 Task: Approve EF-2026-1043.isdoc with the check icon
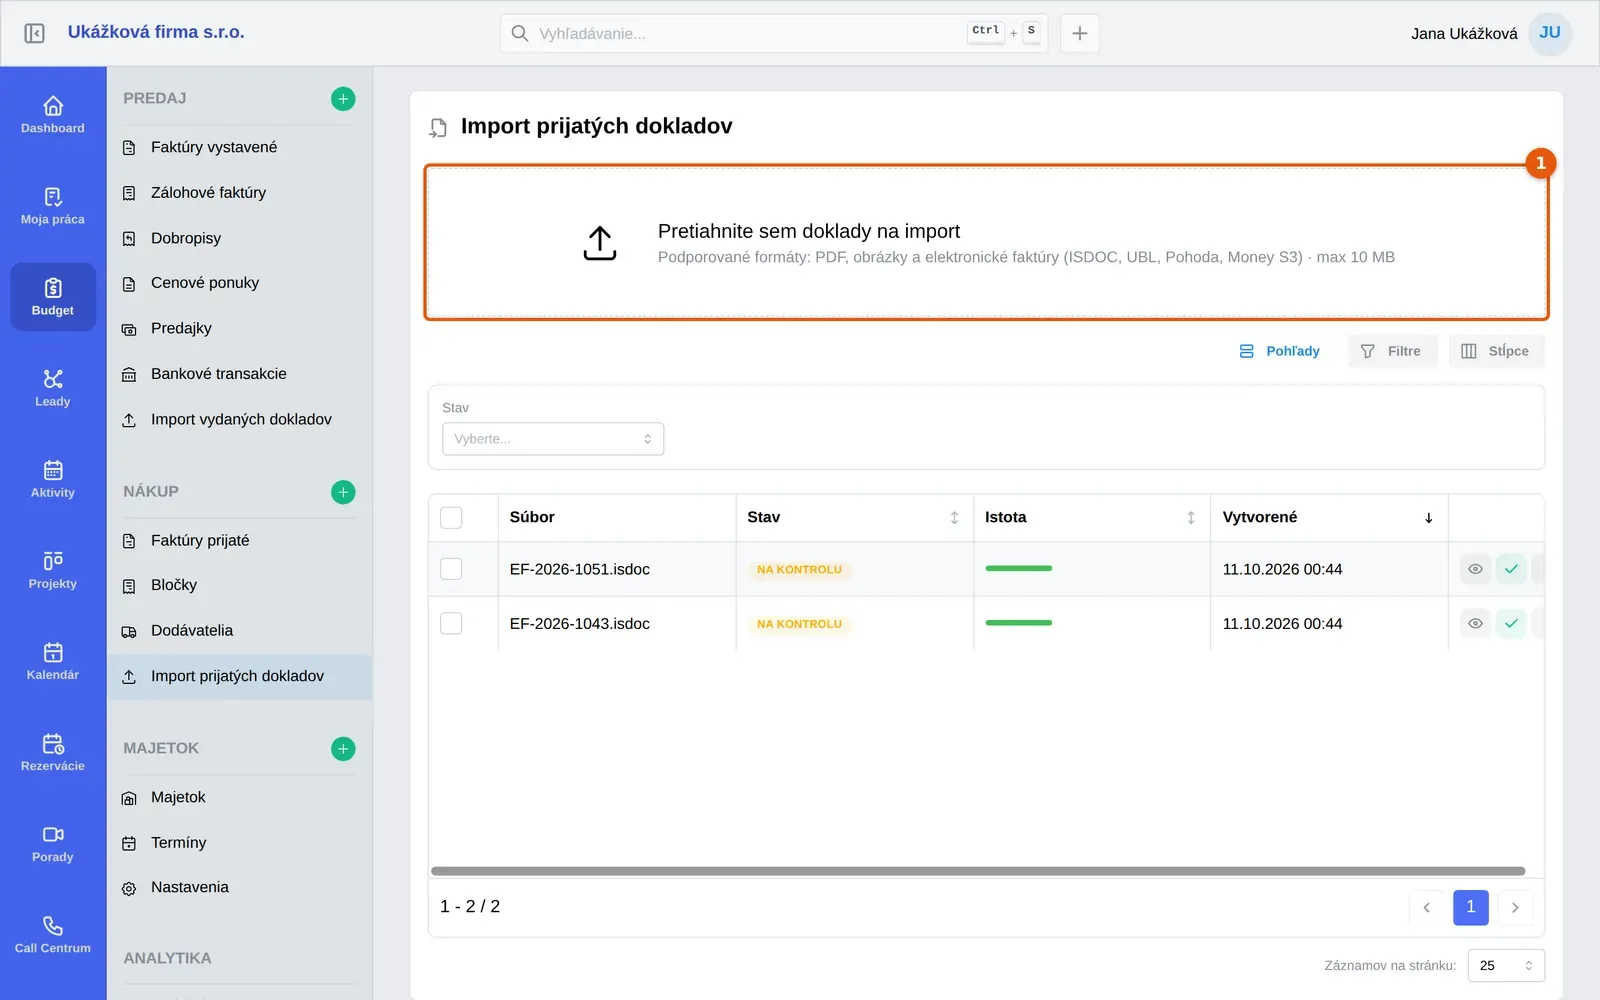point(1511,623)
